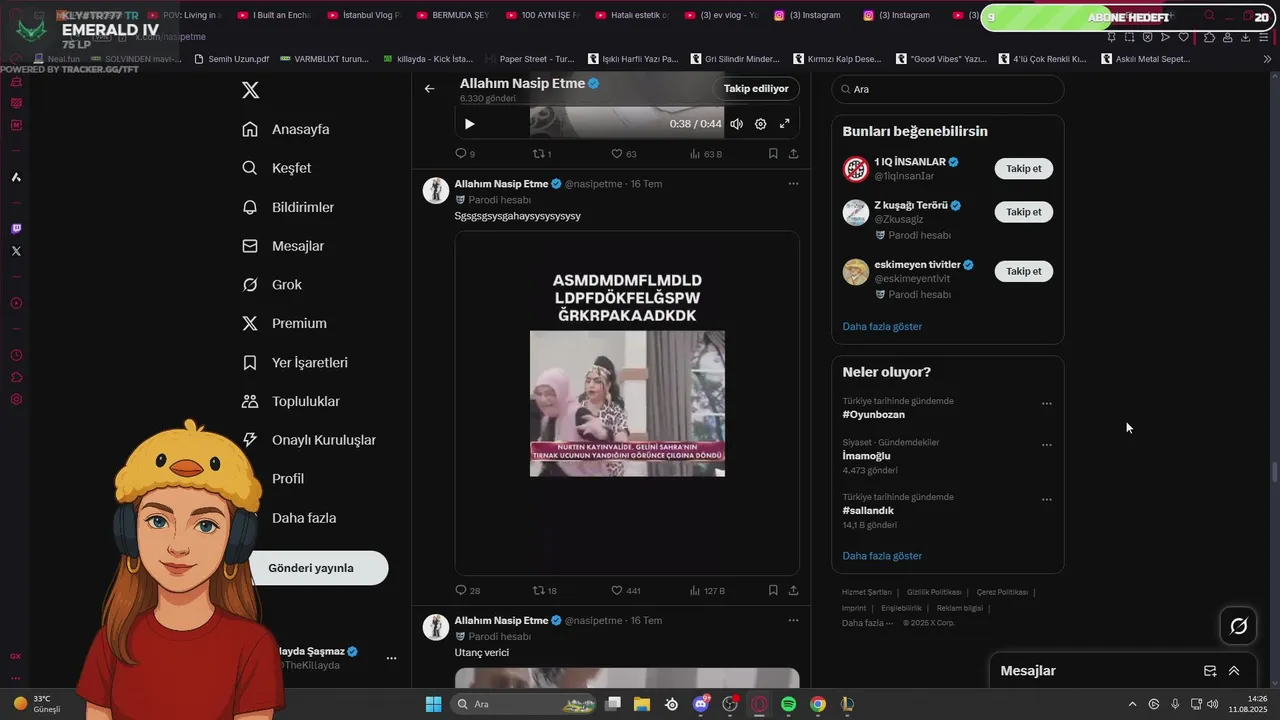Repost the post showing 18 reposts

[x=545, y=591]
